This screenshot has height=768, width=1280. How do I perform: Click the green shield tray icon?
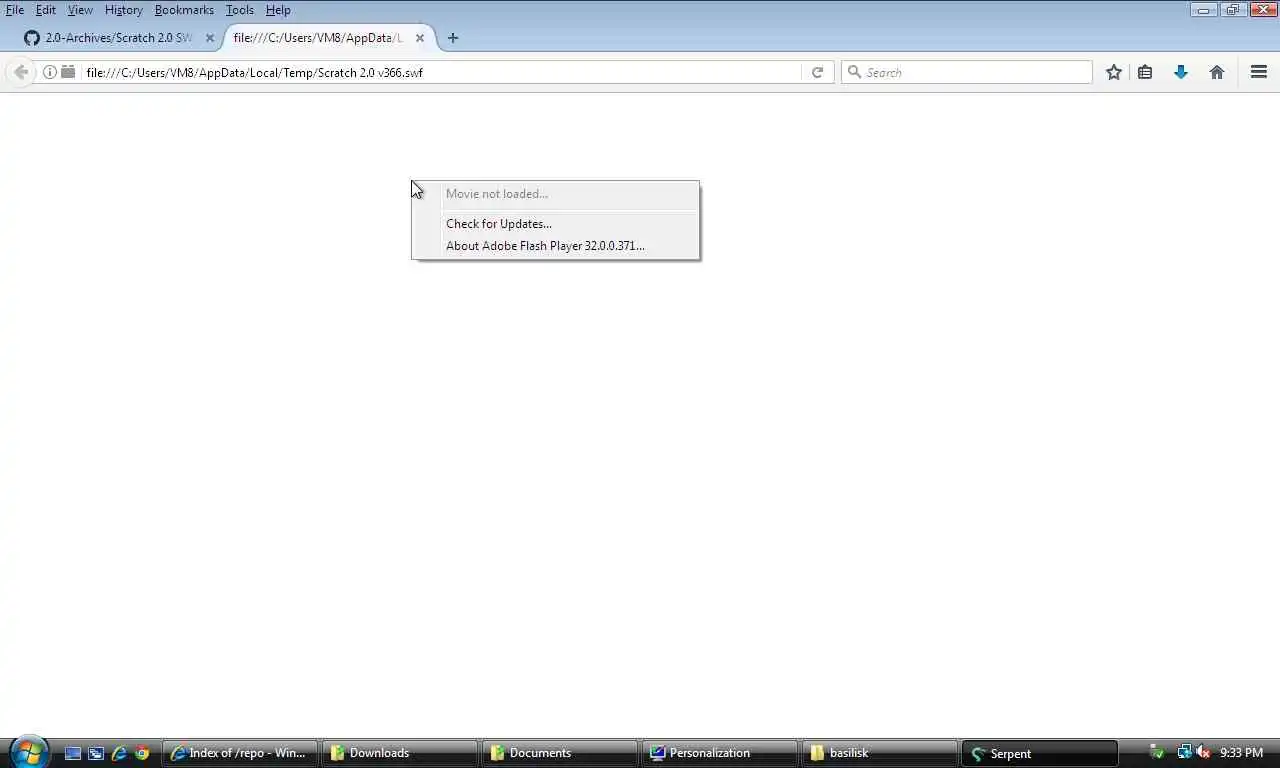pyautogui.click(x=1157, y=752)
